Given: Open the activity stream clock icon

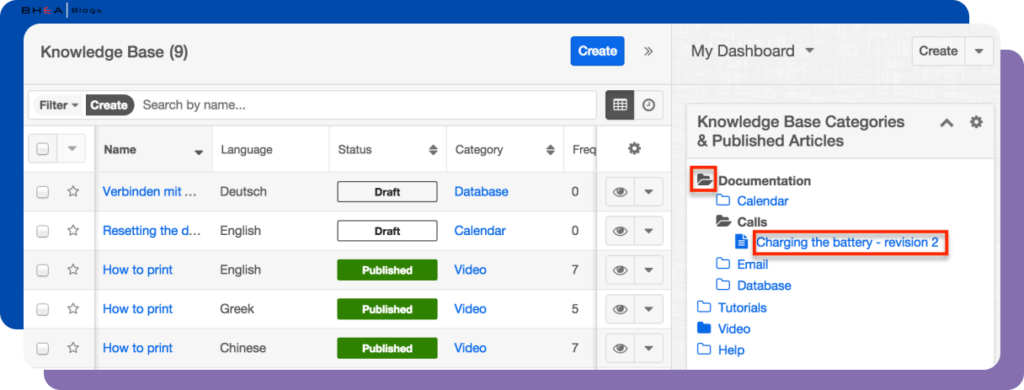Looking at the screenshot, I should (648, 105).
